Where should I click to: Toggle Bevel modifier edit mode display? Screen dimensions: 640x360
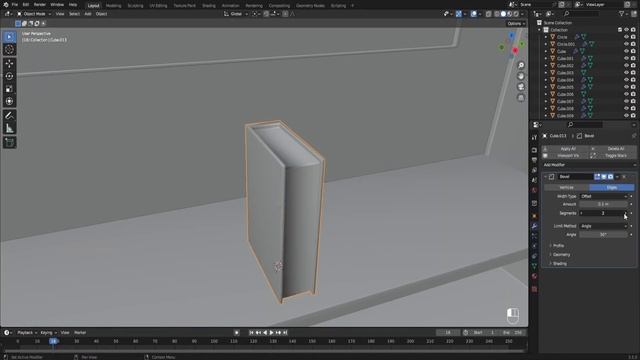pos(597,177)
